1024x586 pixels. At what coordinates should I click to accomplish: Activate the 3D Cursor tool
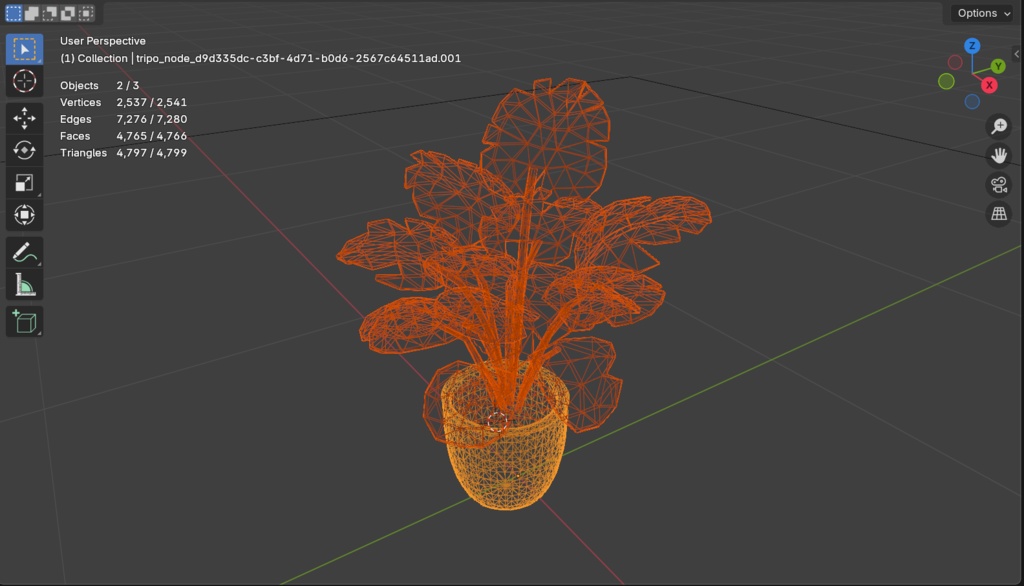click(x=24, y=81)
